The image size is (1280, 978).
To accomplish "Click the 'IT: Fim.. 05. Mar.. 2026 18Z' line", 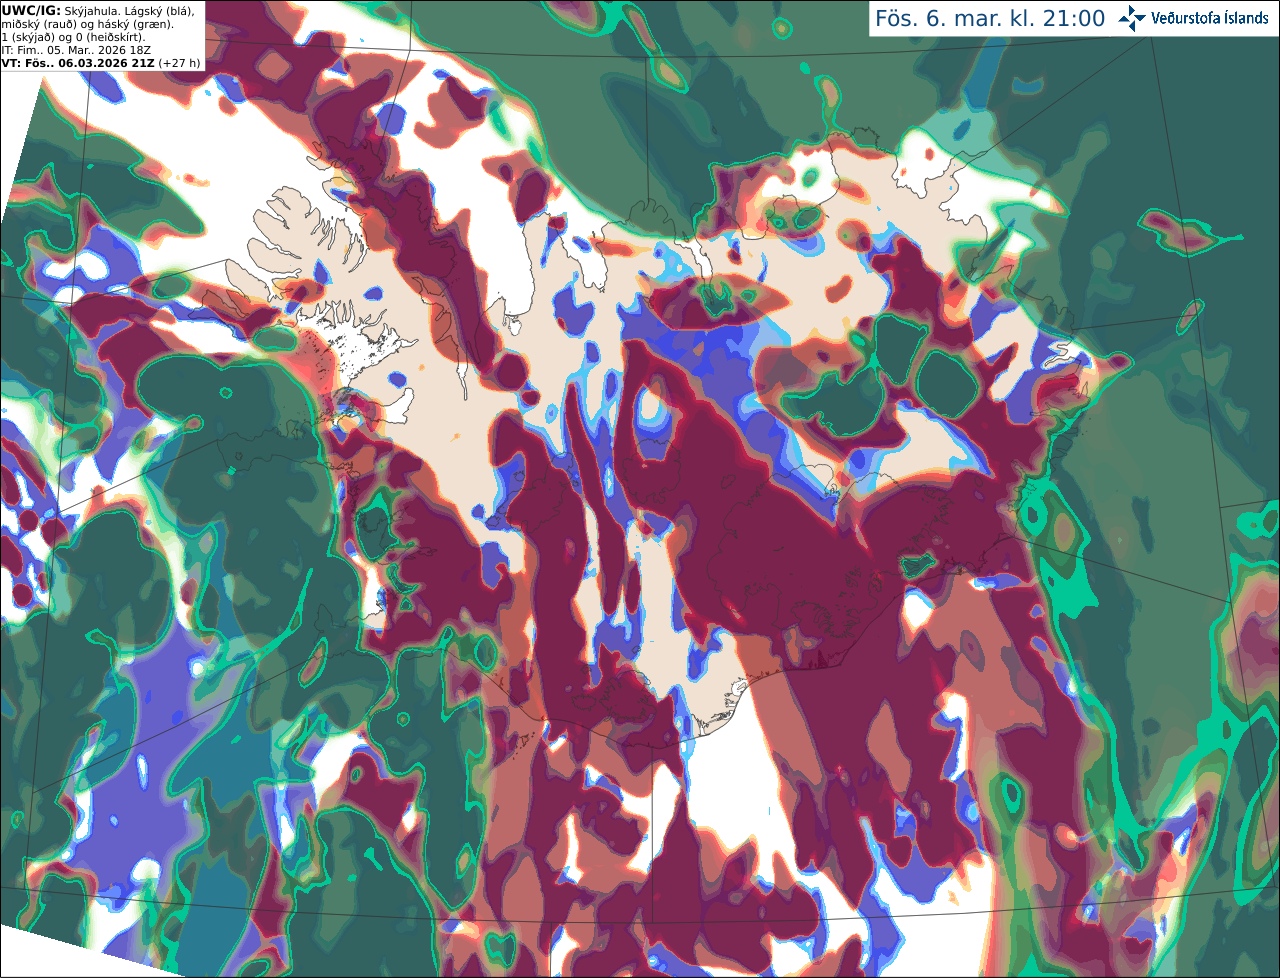I will point(74,50).
